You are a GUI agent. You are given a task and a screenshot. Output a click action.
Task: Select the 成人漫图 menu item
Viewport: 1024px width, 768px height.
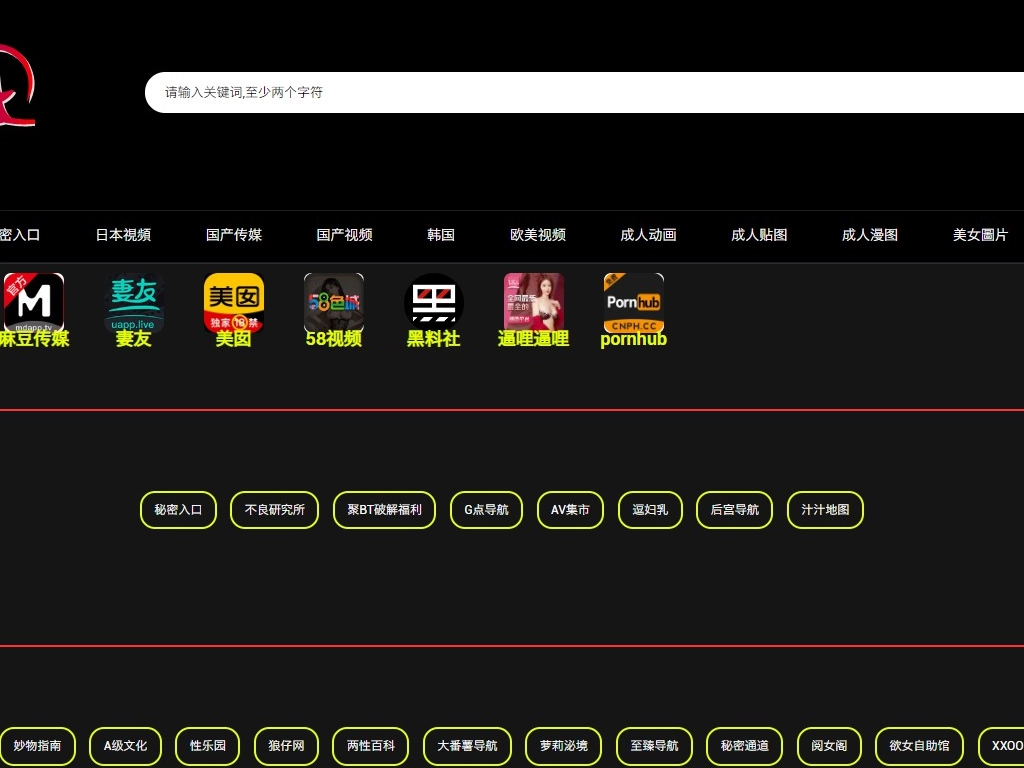[x=870, y=235]
